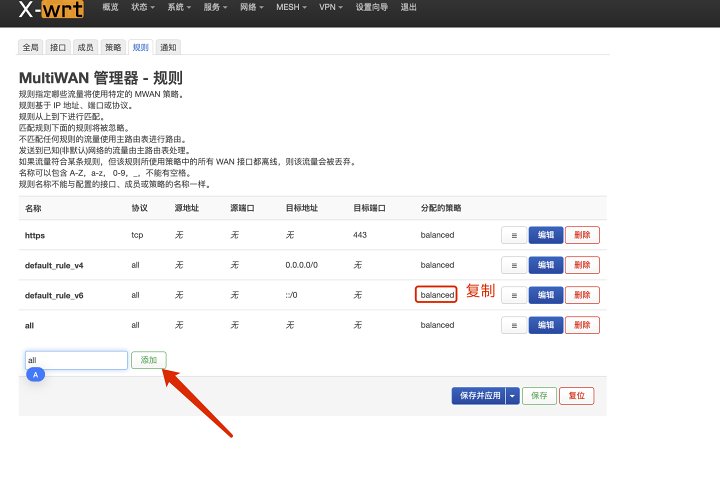Switch to the 成员 tab
The image size is (720, 481).
(85, 47)
